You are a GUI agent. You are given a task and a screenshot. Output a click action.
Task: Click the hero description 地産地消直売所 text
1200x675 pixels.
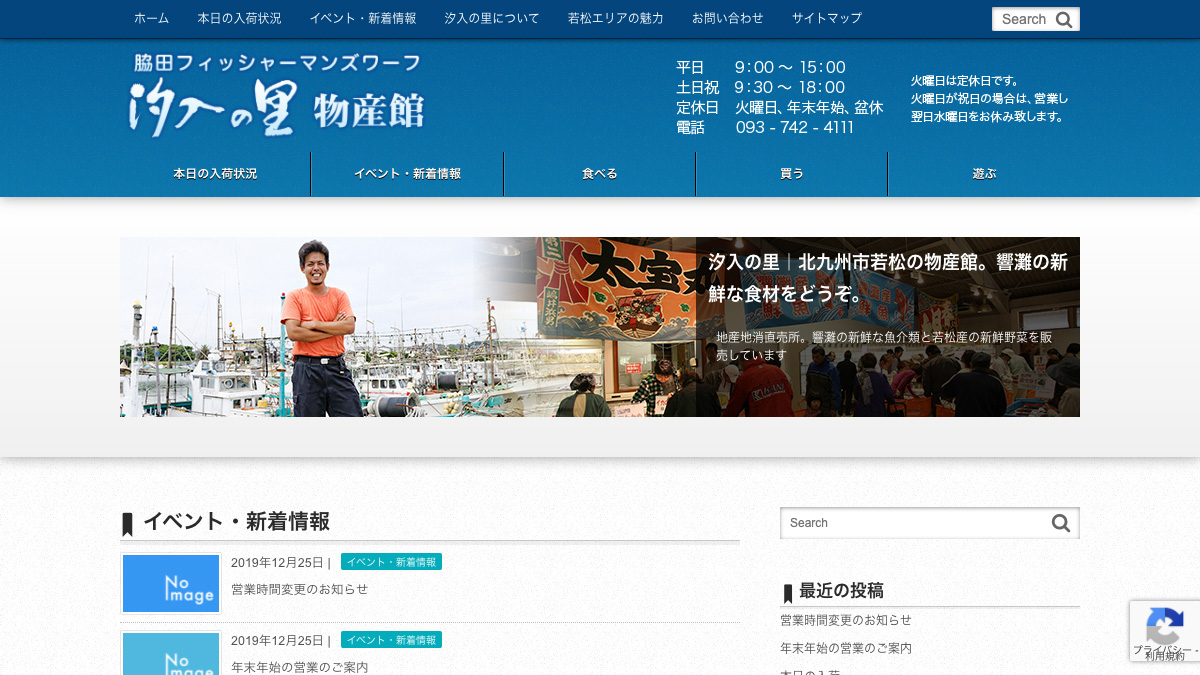click(884, 346)
